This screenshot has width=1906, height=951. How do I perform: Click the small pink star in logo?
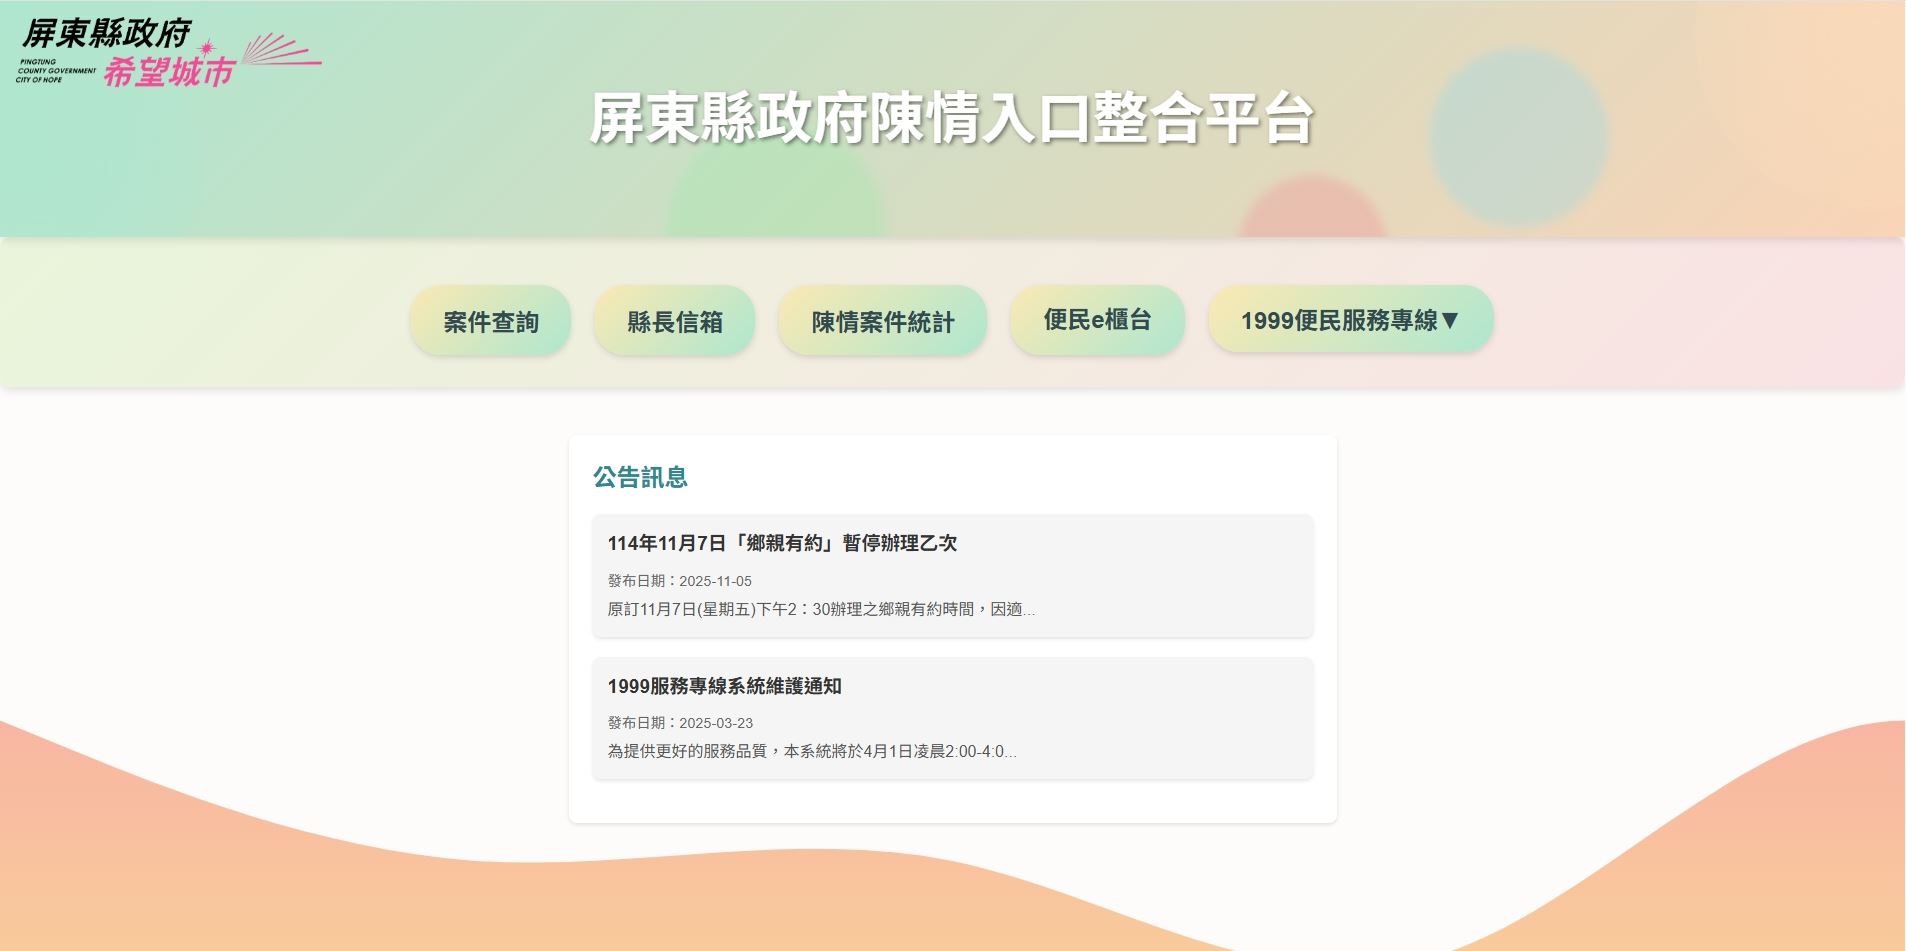[x=207, y=47]
